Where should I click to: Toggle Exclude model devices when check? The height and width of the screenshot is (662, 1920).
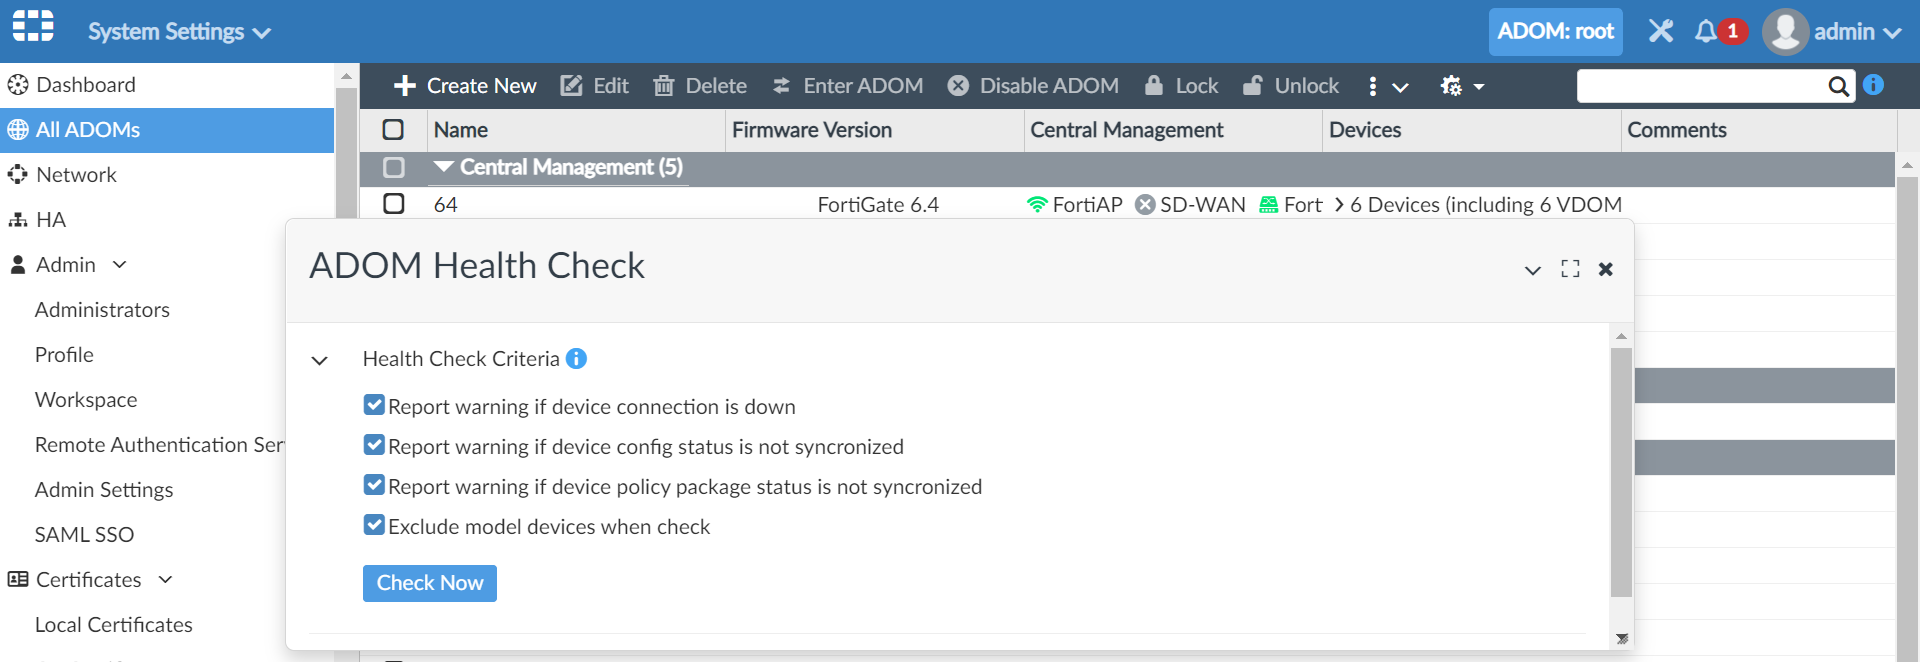[374, 525]
